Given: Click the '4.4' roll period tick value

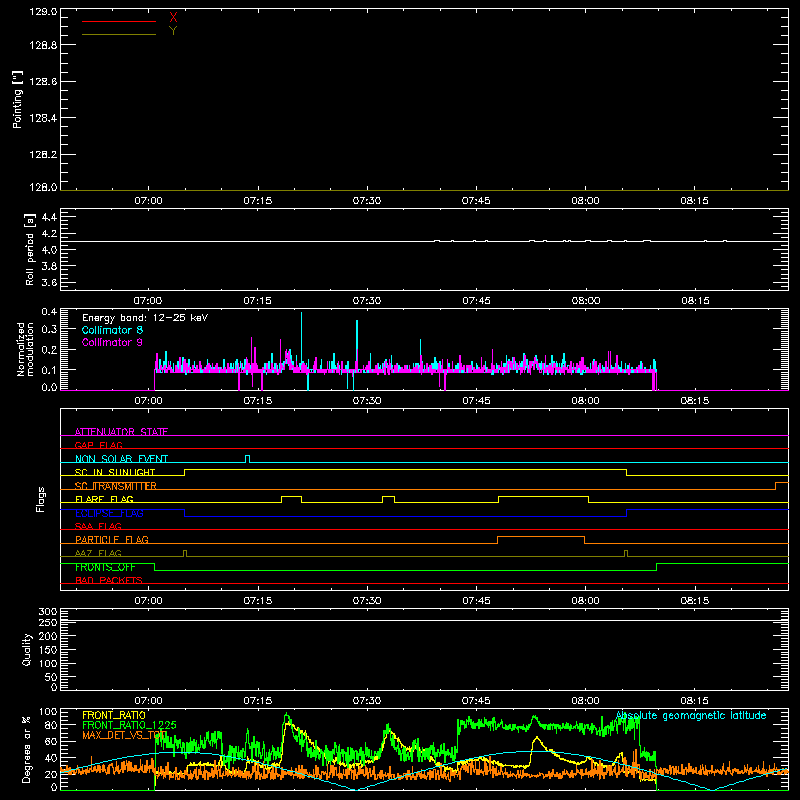Looking at the screenshot, I should tap(49, 217).
